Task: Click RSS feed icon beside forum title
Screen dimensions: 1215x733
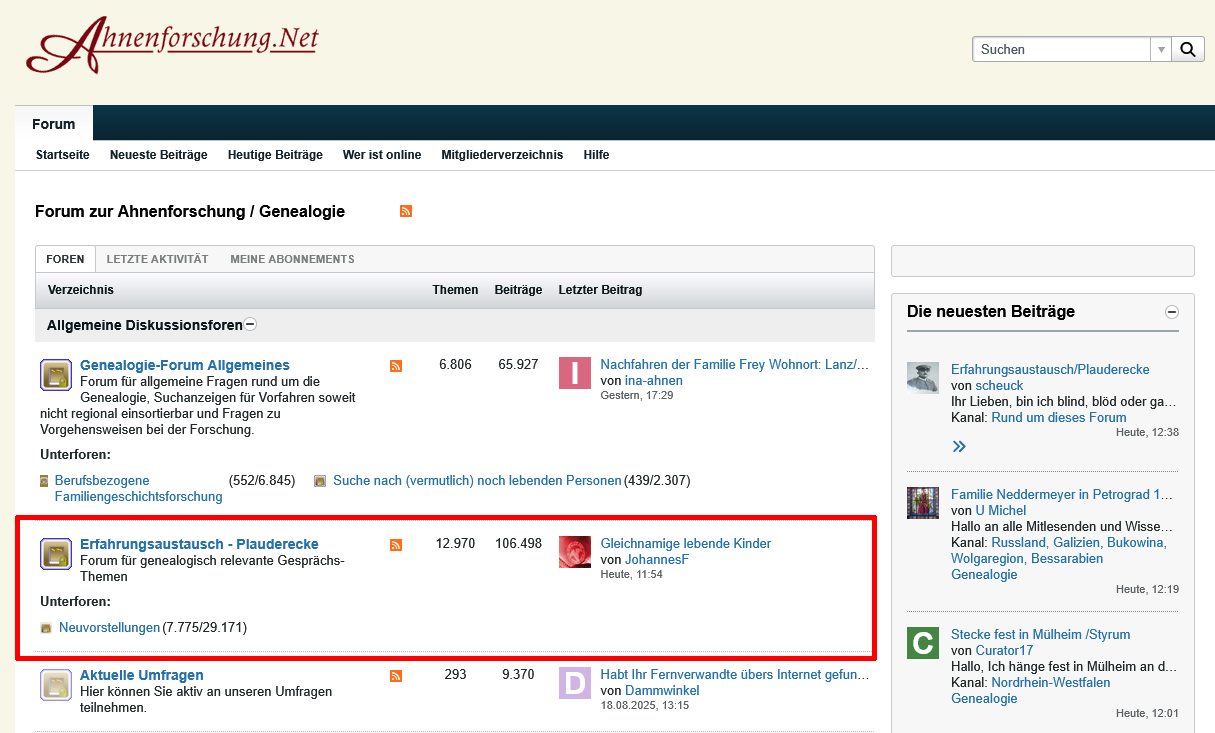Action: 406,211
